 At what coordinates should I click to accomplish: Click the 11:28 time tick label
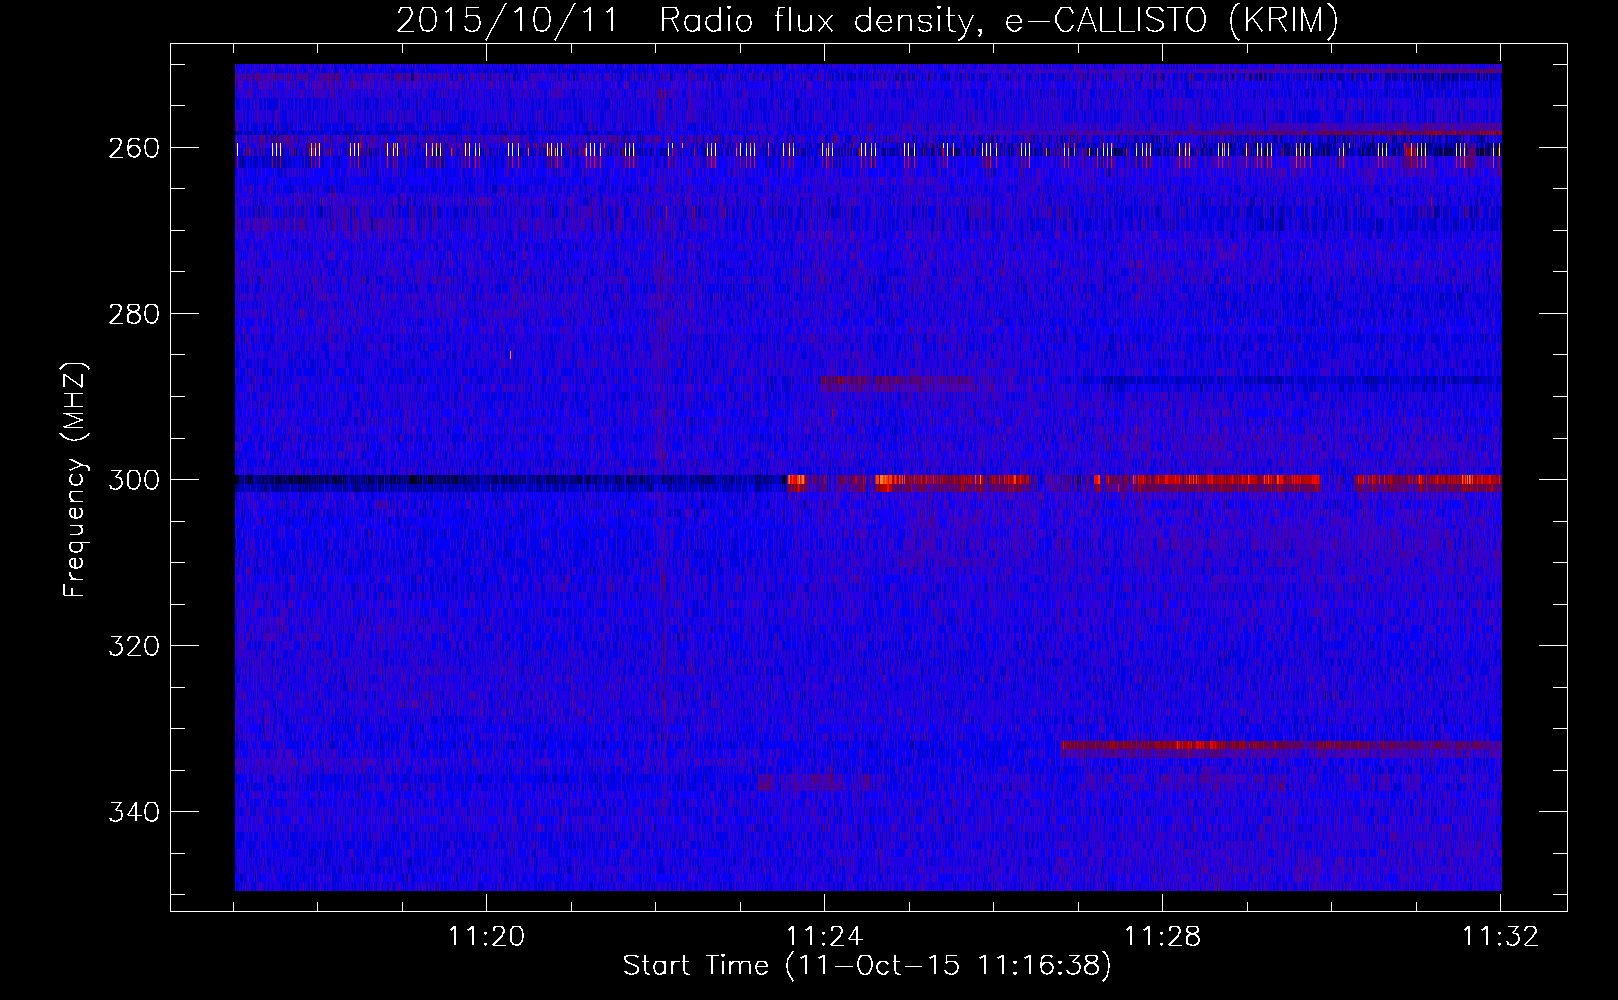tap(1162, 937)
